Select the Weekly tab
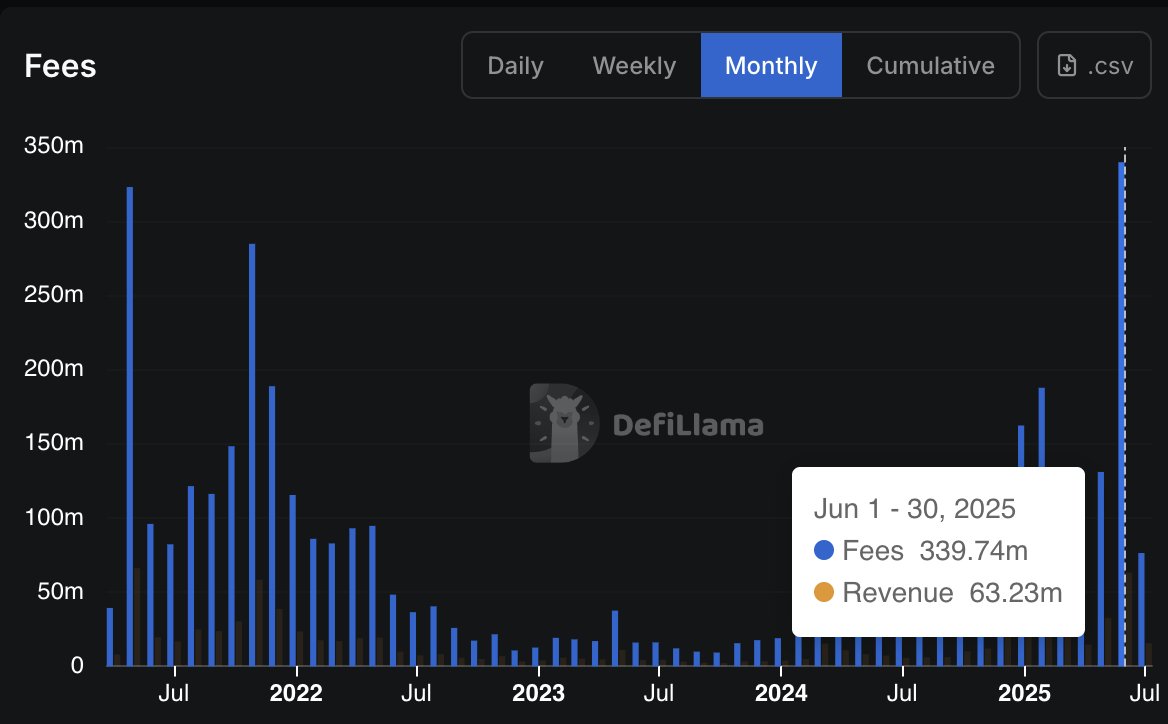The height and width of the screenshot is (724, 1168). pyautogui.click(x=634, y=66)
